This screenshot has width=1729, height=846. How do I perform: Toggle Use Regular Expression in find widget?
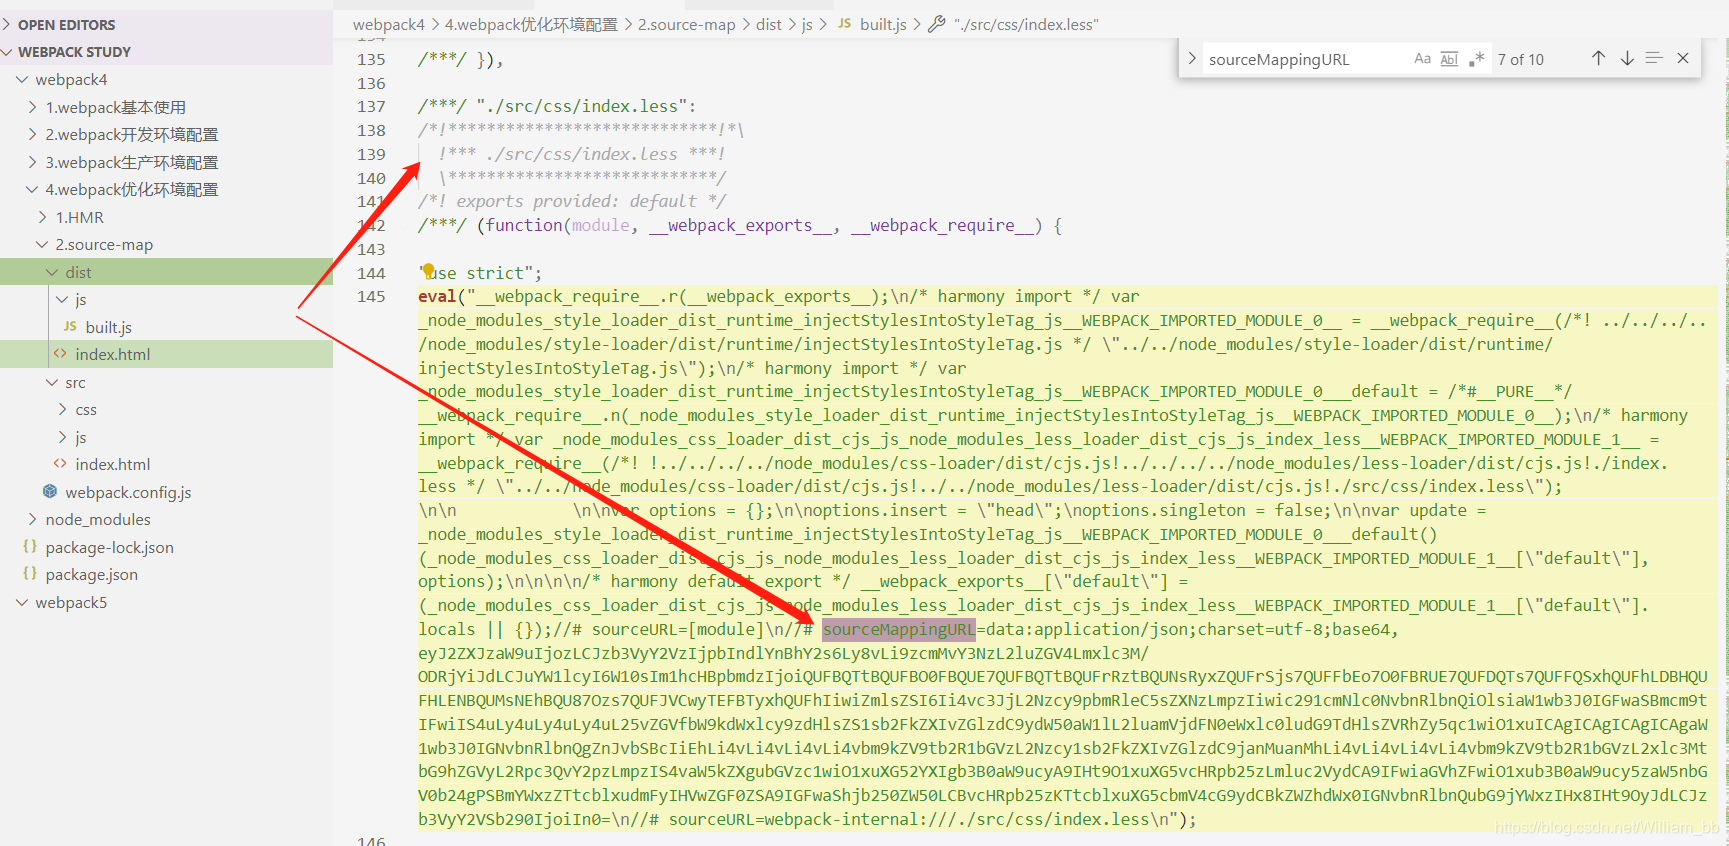point(1476,59)
